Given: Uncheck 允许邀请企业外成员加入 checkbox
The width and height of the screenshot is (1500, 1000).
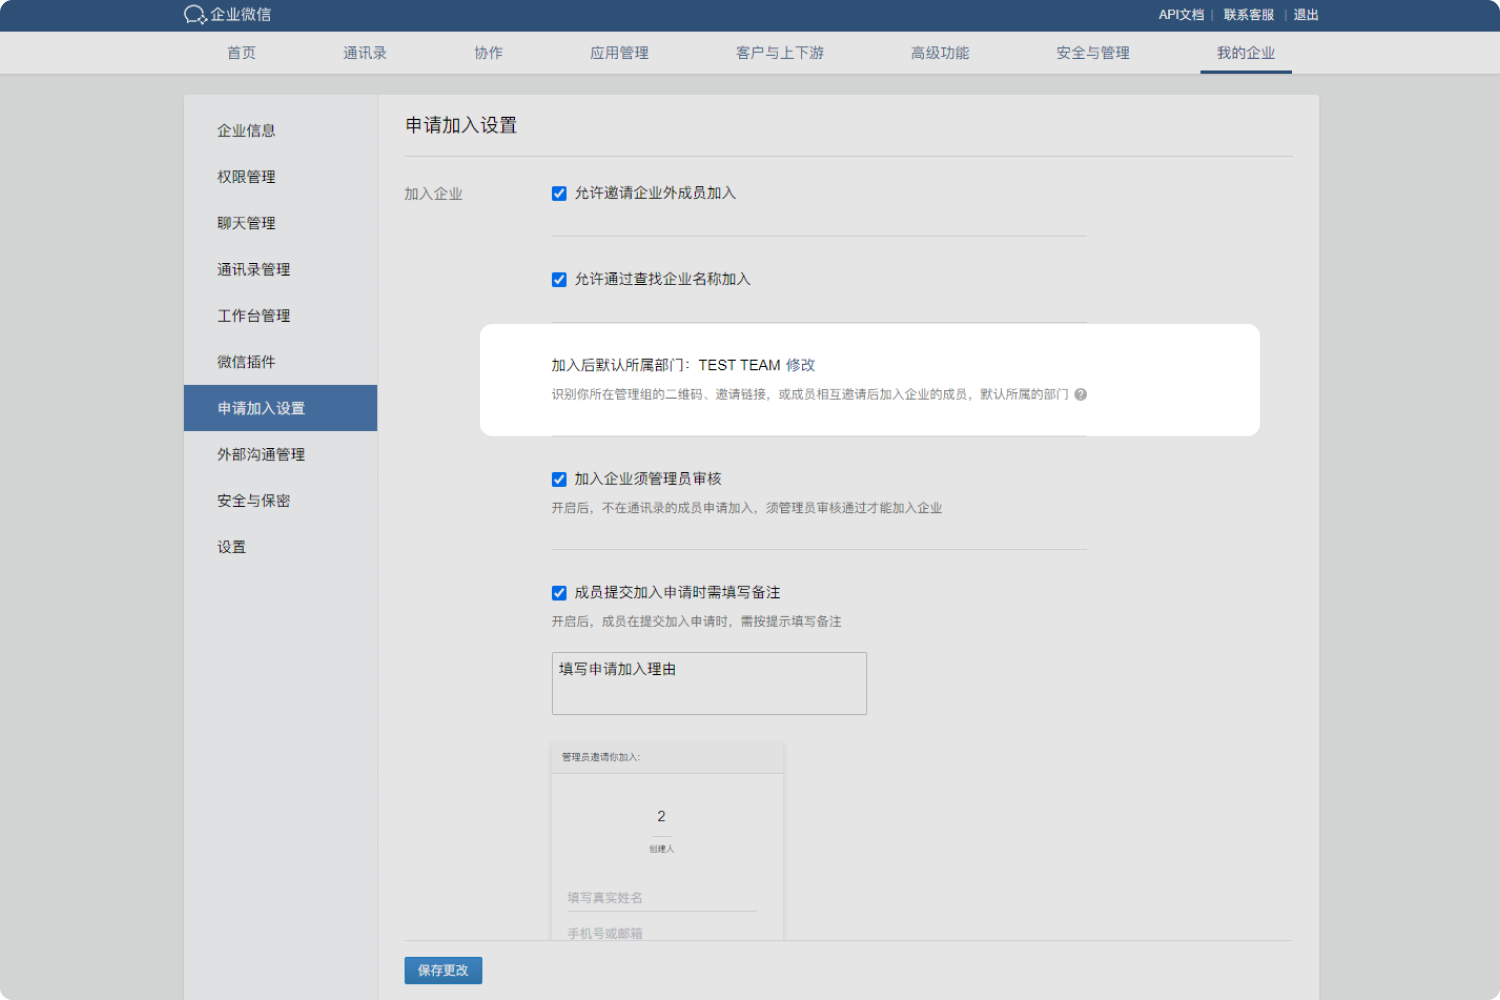Looking at the screenshot, I should pos(559,194).
